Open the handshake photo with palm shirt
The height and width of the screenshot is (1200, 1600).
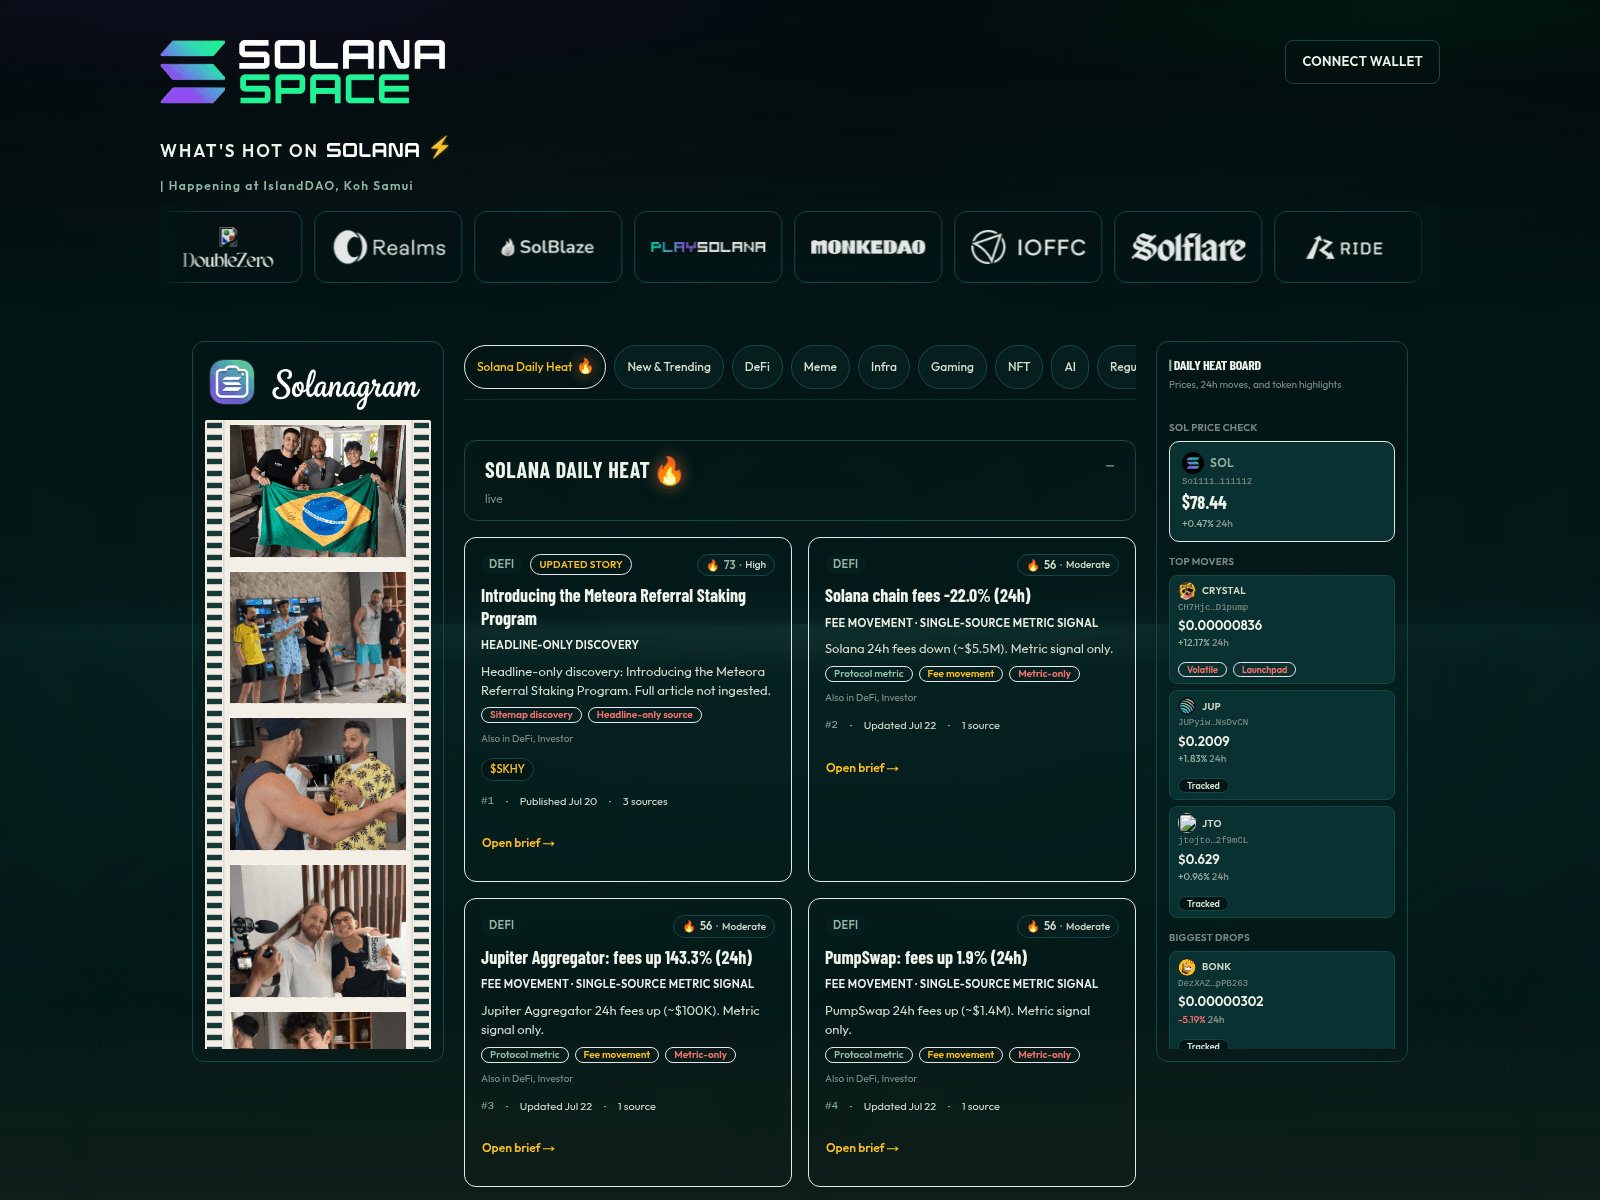pyautogui.click(x=318, y=784)
